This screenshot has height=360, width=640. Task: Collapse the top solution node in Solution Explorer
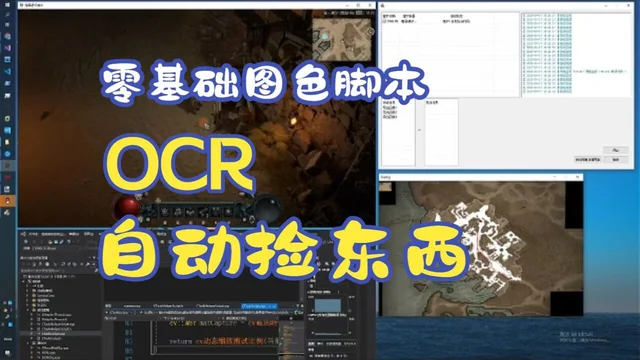(23, 281)
